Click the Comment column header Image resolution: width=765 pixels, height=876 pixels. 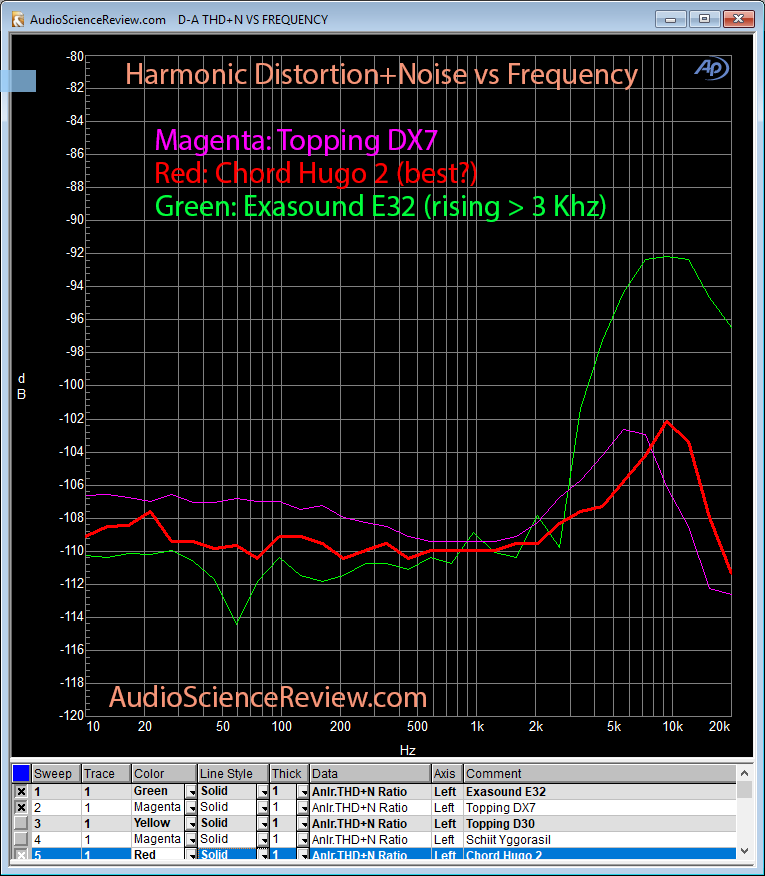(x=600, y=774)
